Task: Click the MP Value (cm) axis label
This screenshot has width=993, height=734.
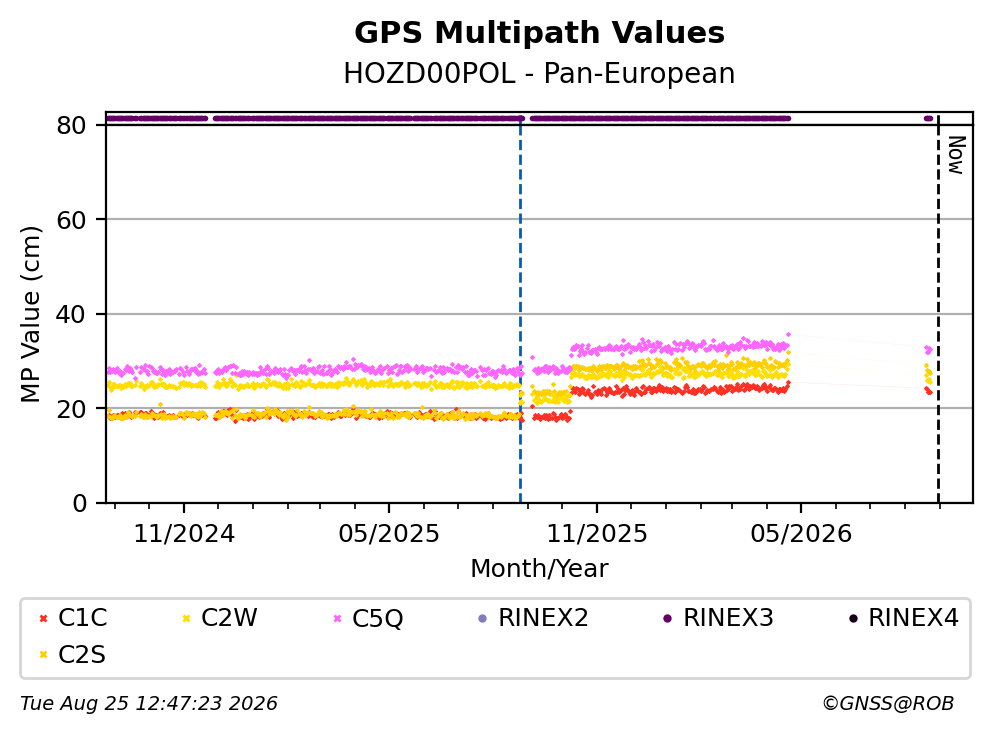Action: [x=30, y=315]
